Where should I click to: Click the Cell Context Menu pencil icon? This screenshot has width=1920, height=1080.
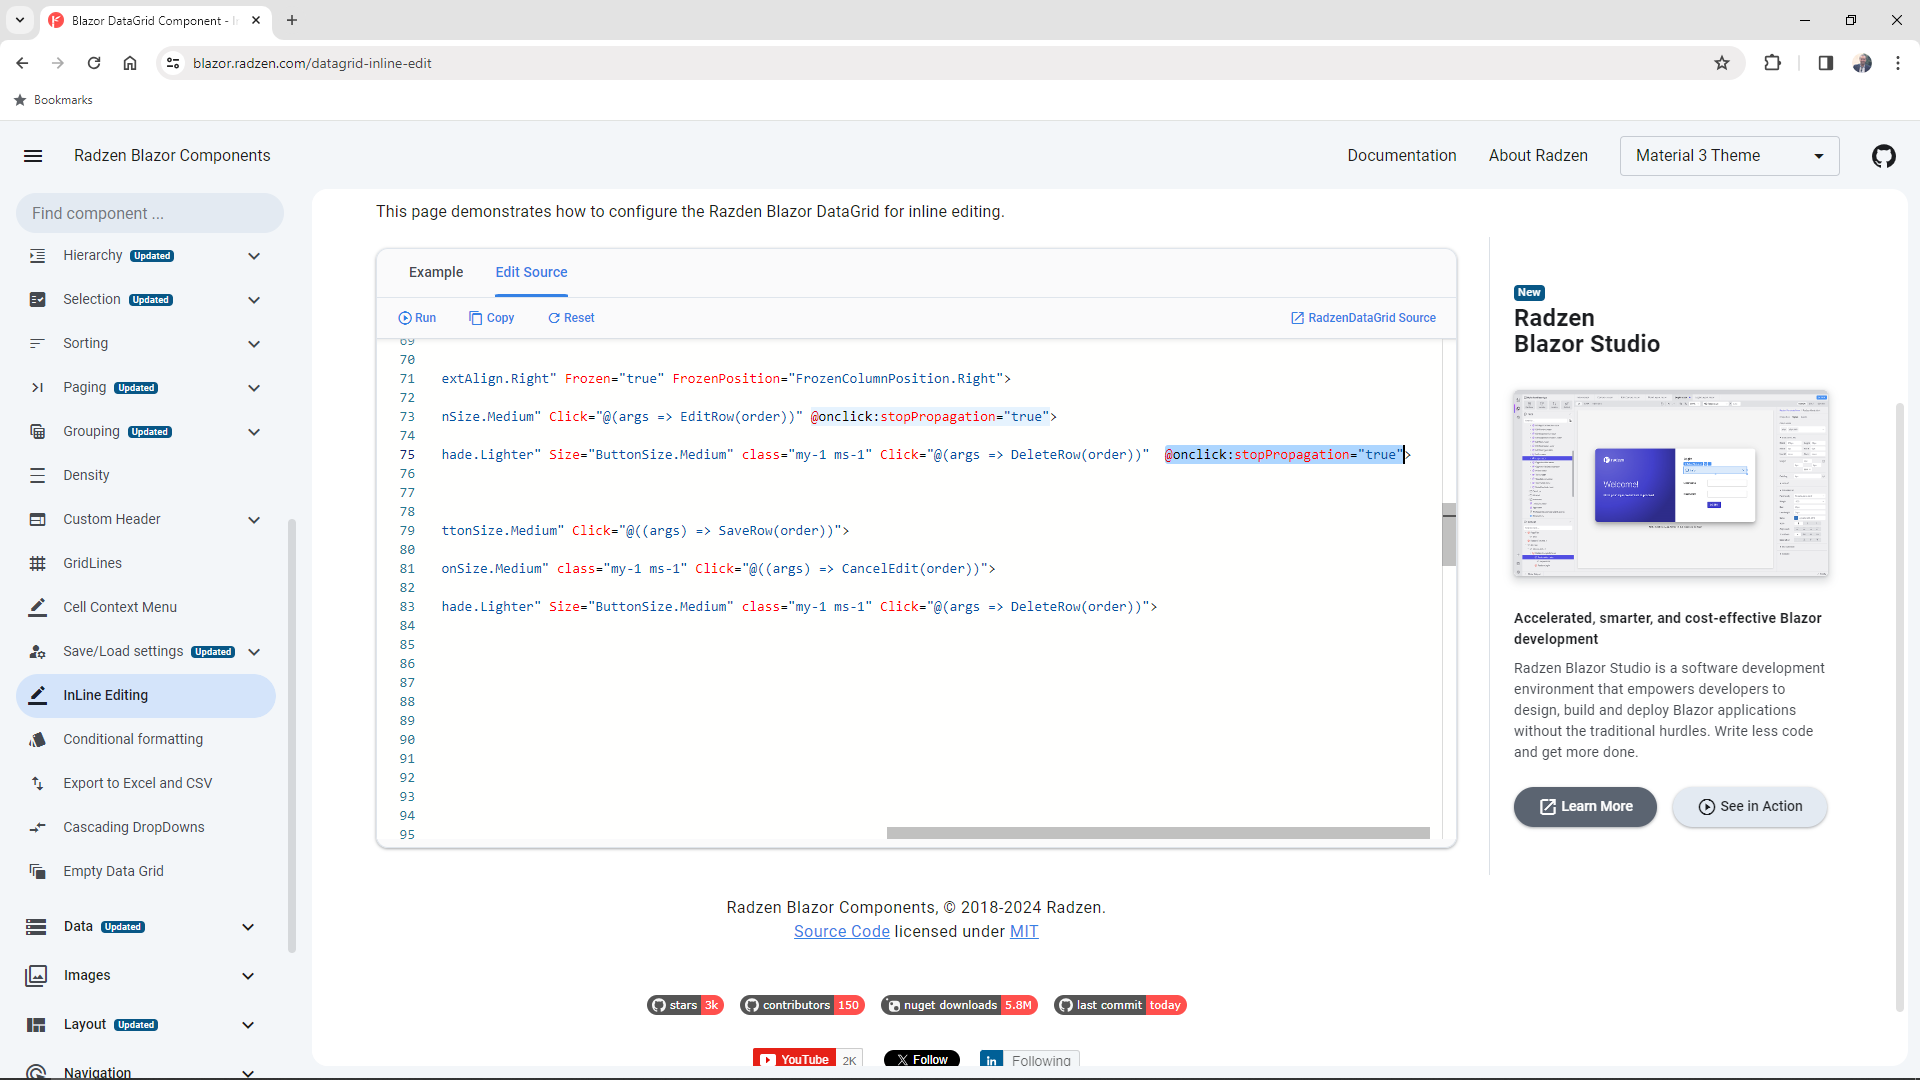(37, 608)
